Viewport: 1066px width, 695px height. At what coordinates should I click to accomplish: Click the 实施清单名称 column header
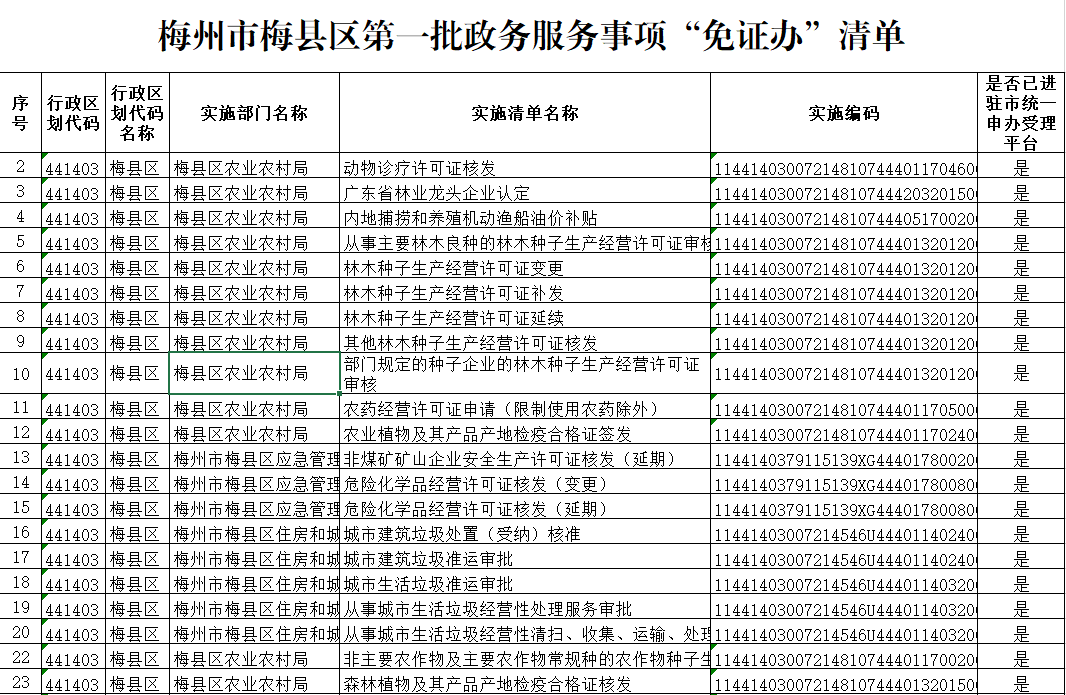pyautogui.click(x=525, y=113)
